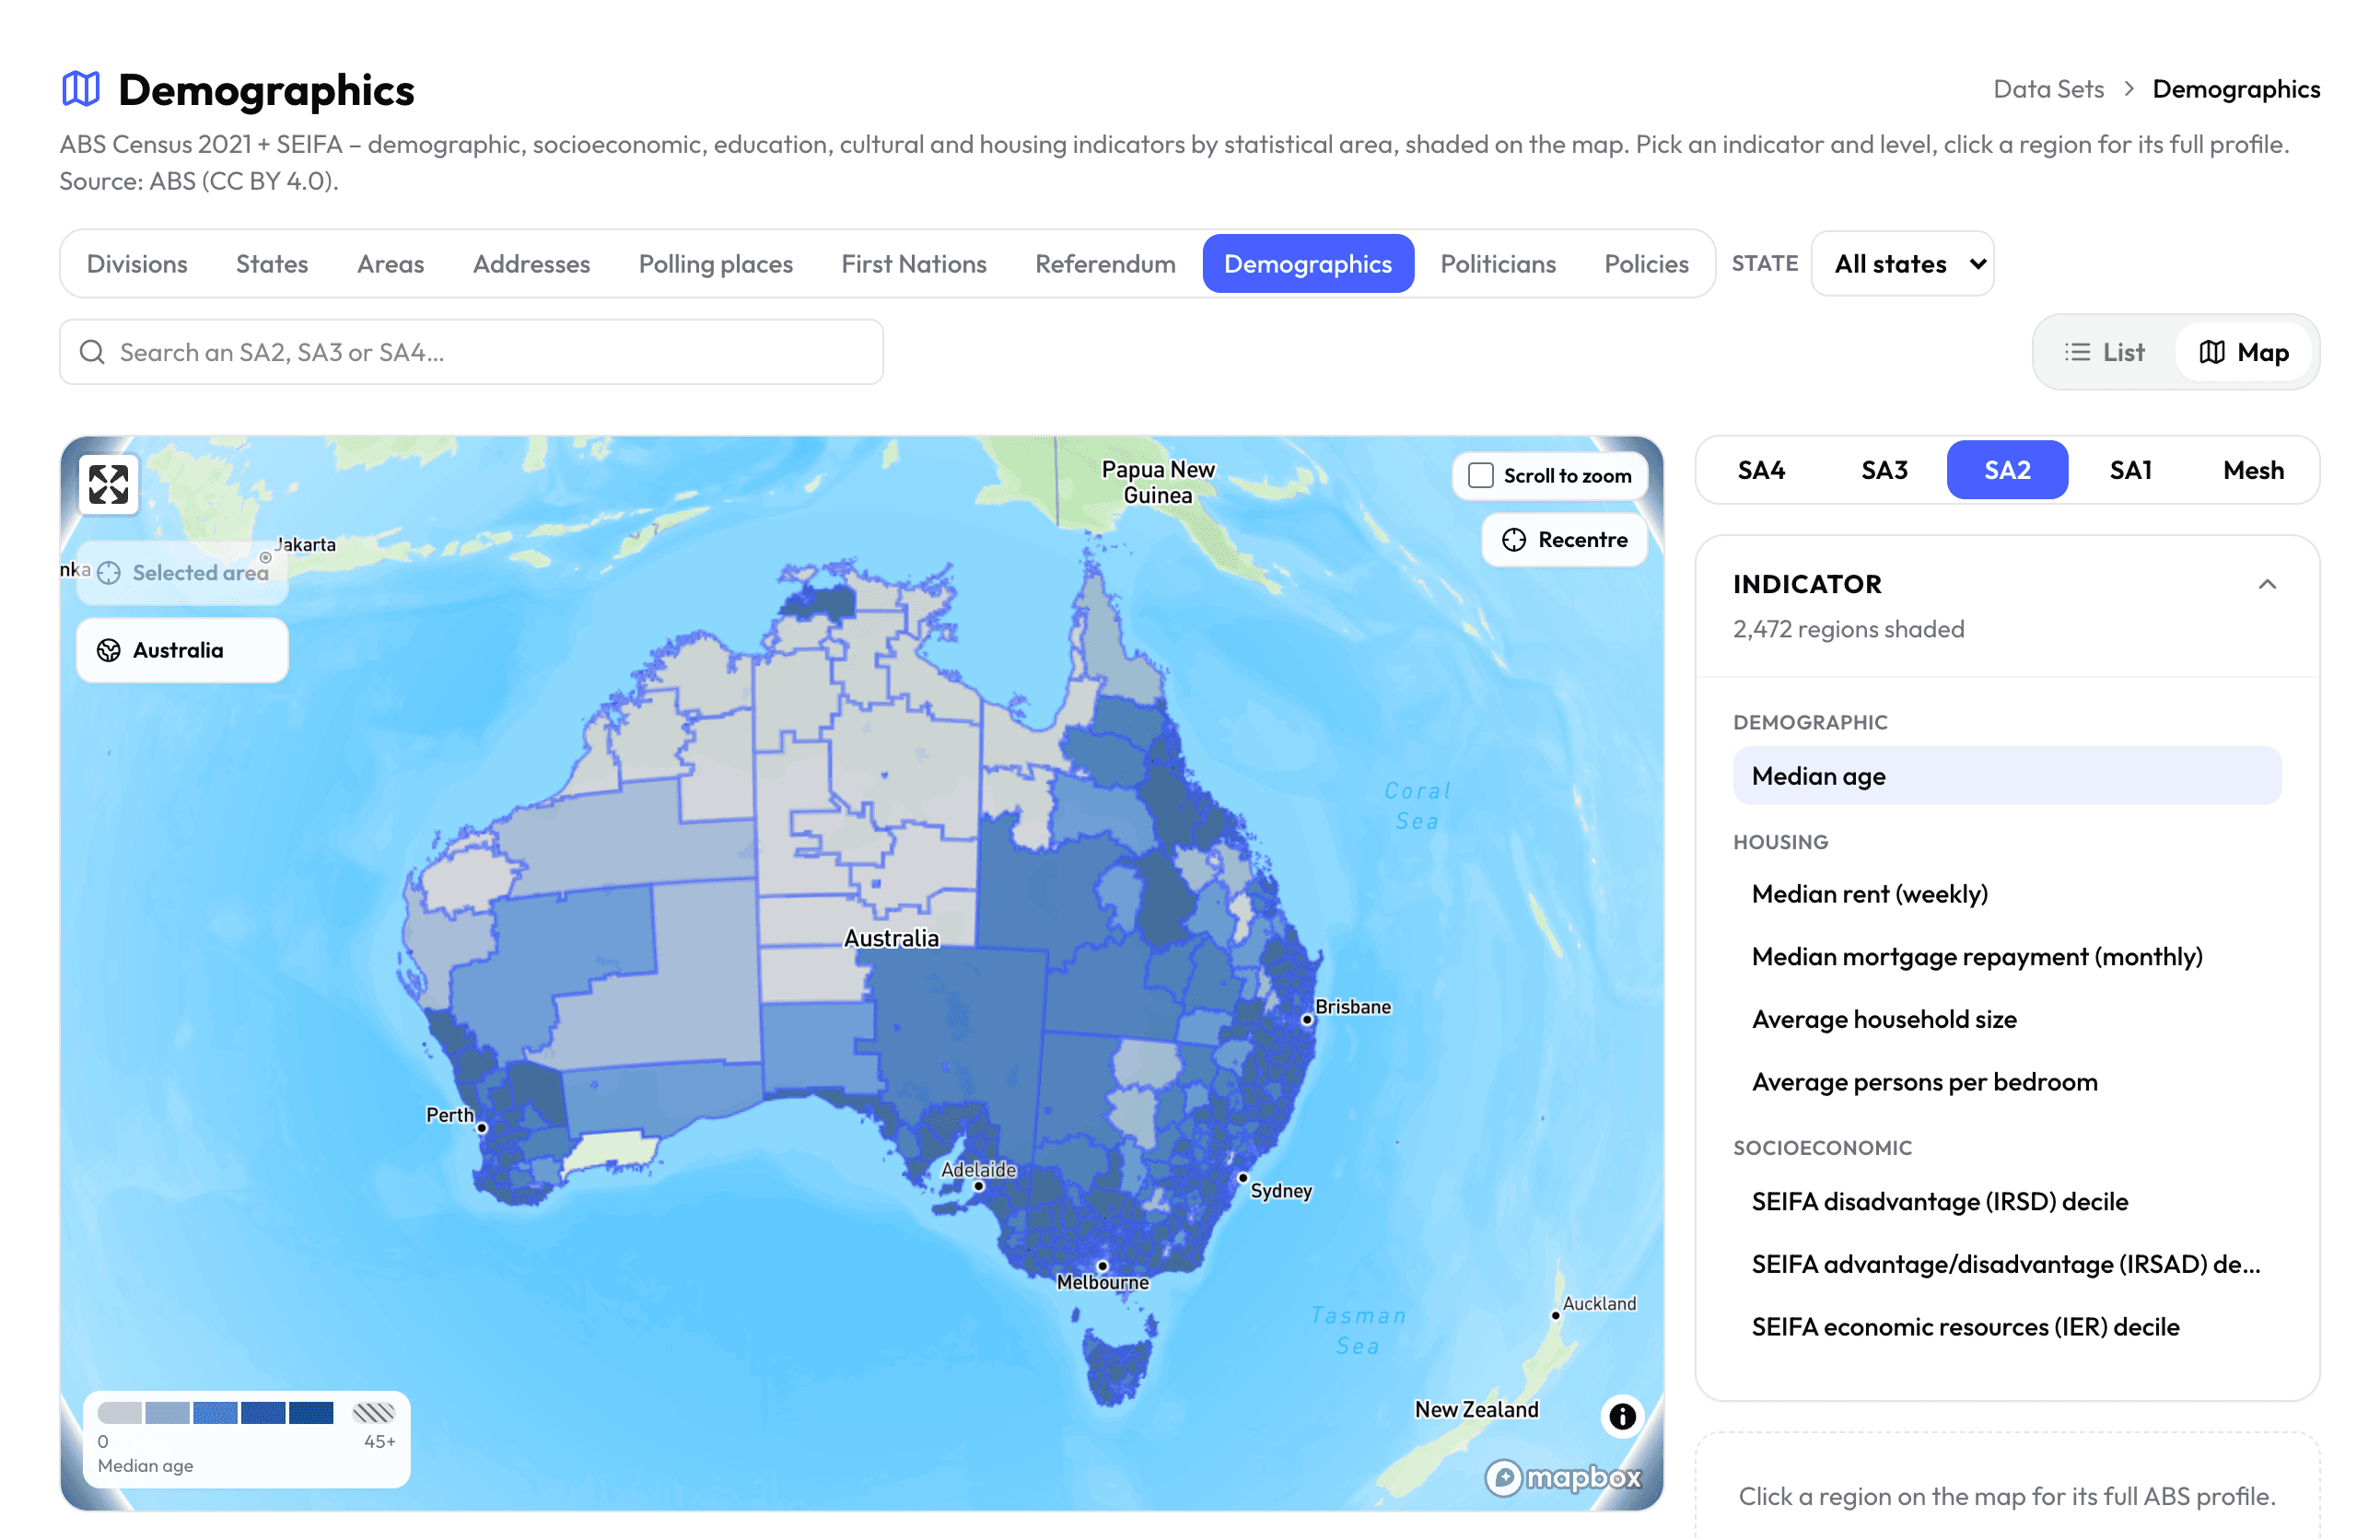The width and height of the screenshot is (2380, 1540).
Task: Click the 'Median age' legend label
Action: click(x=146, y=1465)
